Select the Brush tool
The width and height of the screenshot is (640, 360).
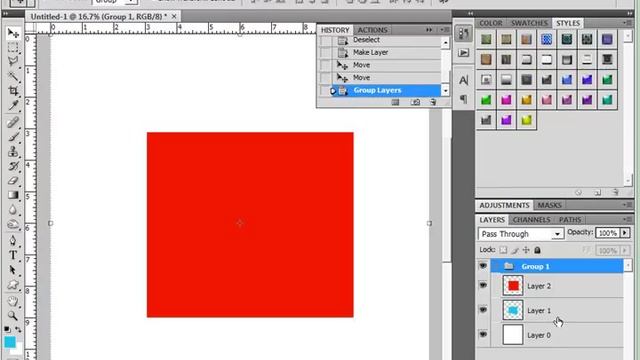(13, 137)
